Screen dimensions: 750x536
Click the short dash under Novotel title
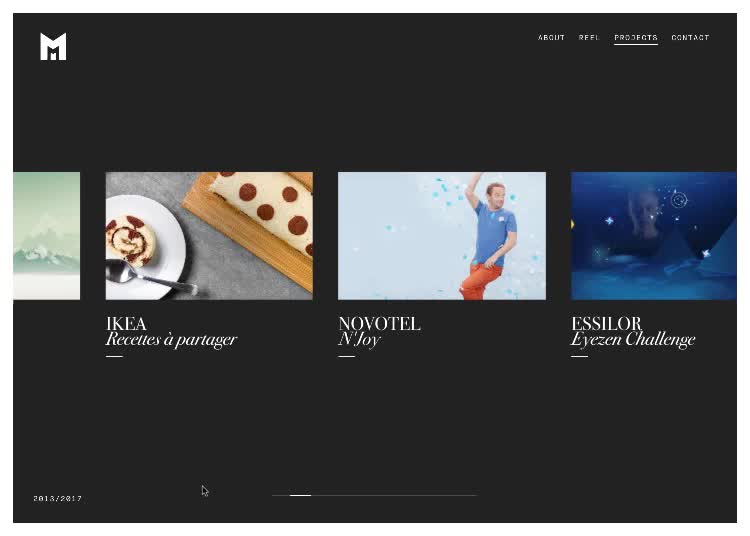click(x=346, y=356)
